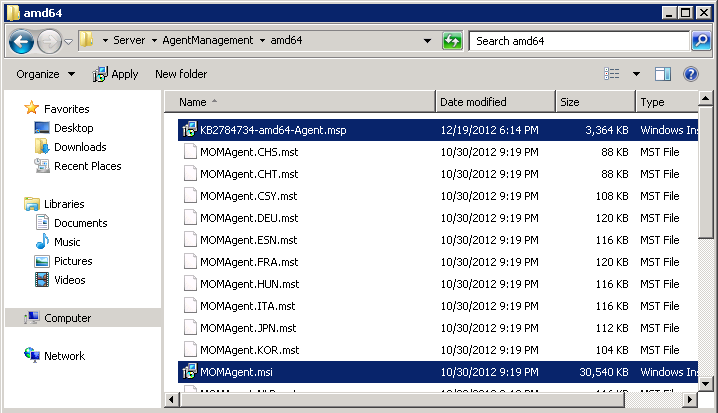Select the KB2784734-amd64-Agent.msp file icon
Viewport: 718px width, 413px height.
click(188, 129)
